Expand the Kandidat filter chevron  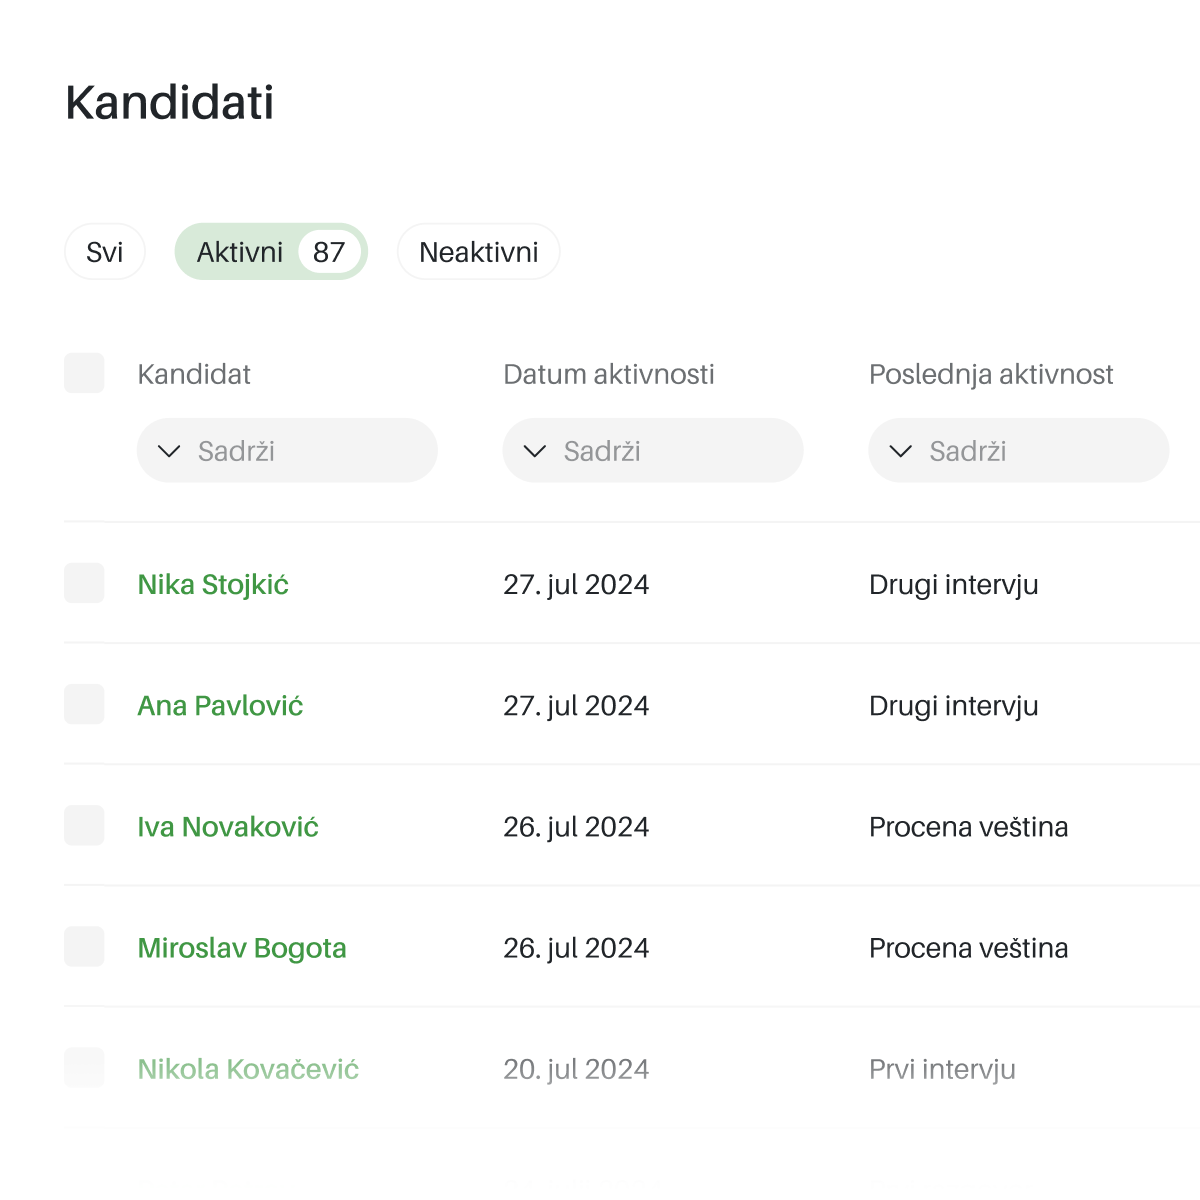169,451
